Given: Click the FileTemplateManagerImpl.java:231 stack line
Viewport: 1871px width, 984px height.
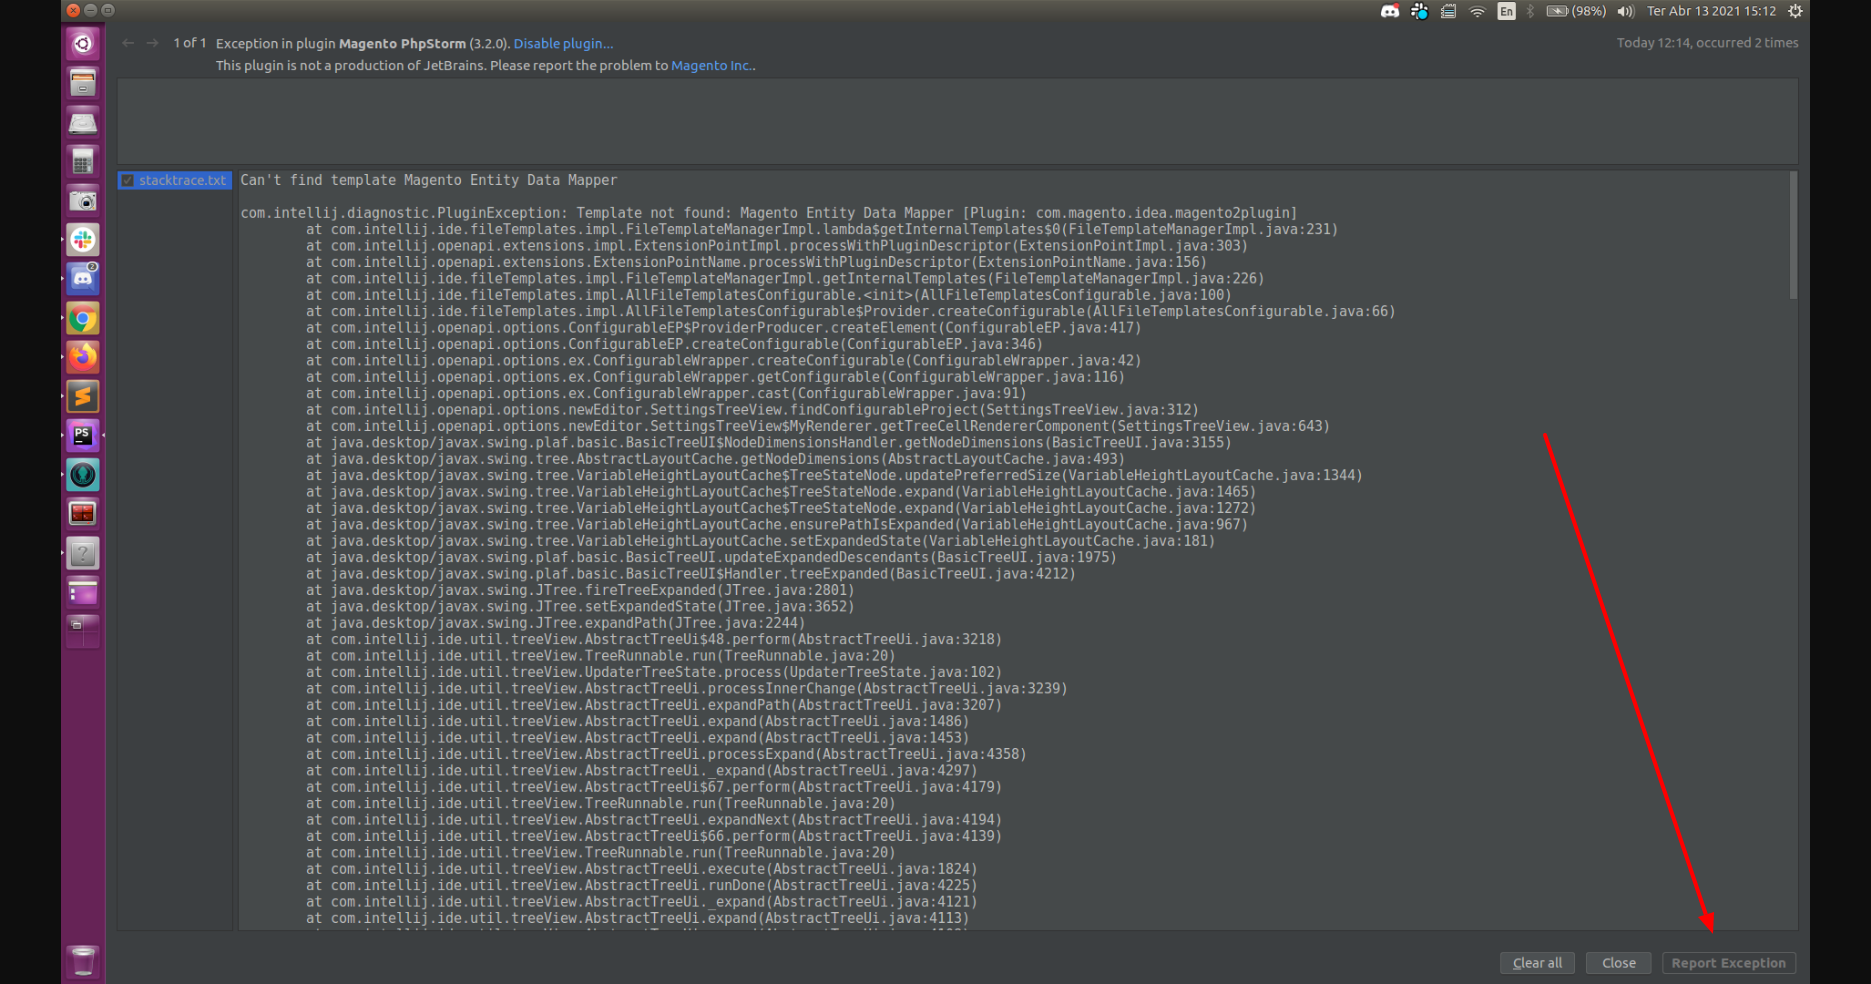Looking at the screenshot, I should pos(822,229).
